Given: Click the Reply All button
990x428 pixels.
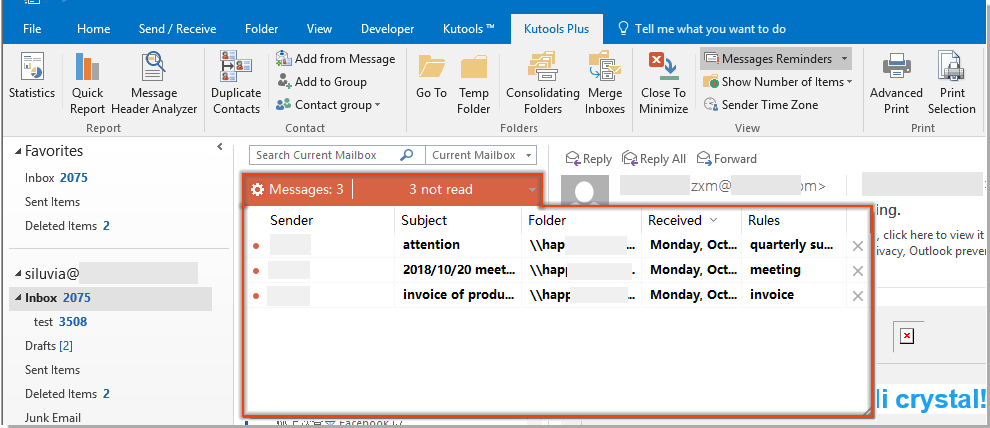Looking at the screenshot, I should coord(654,158).
